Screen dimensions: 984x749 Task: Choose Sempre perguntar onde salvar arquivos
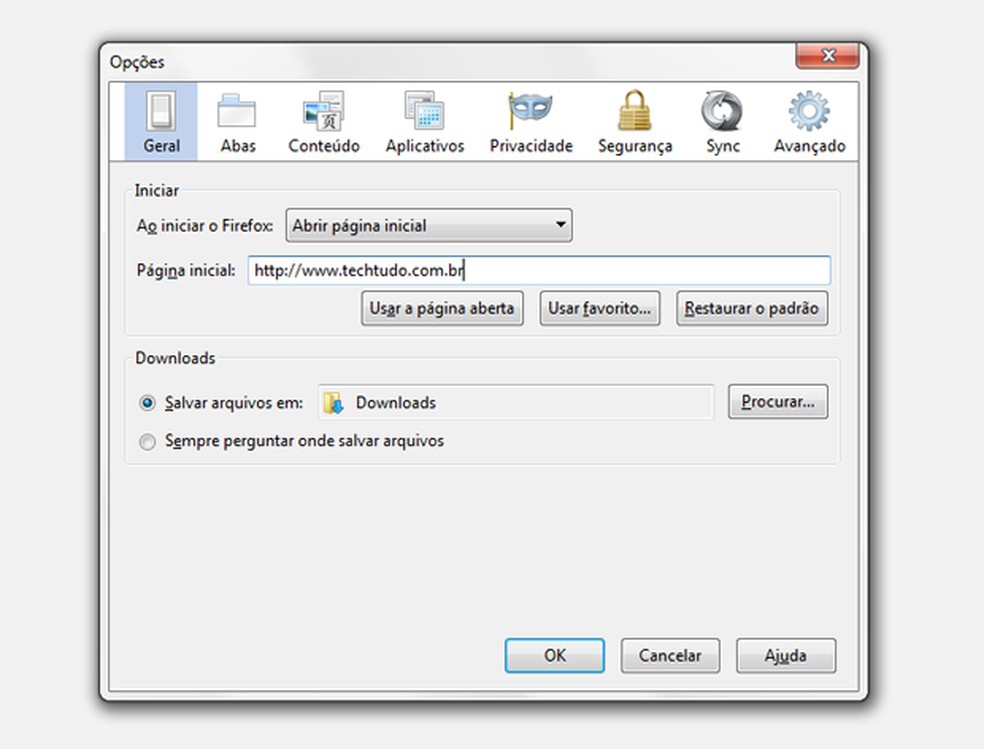[147, 442]
